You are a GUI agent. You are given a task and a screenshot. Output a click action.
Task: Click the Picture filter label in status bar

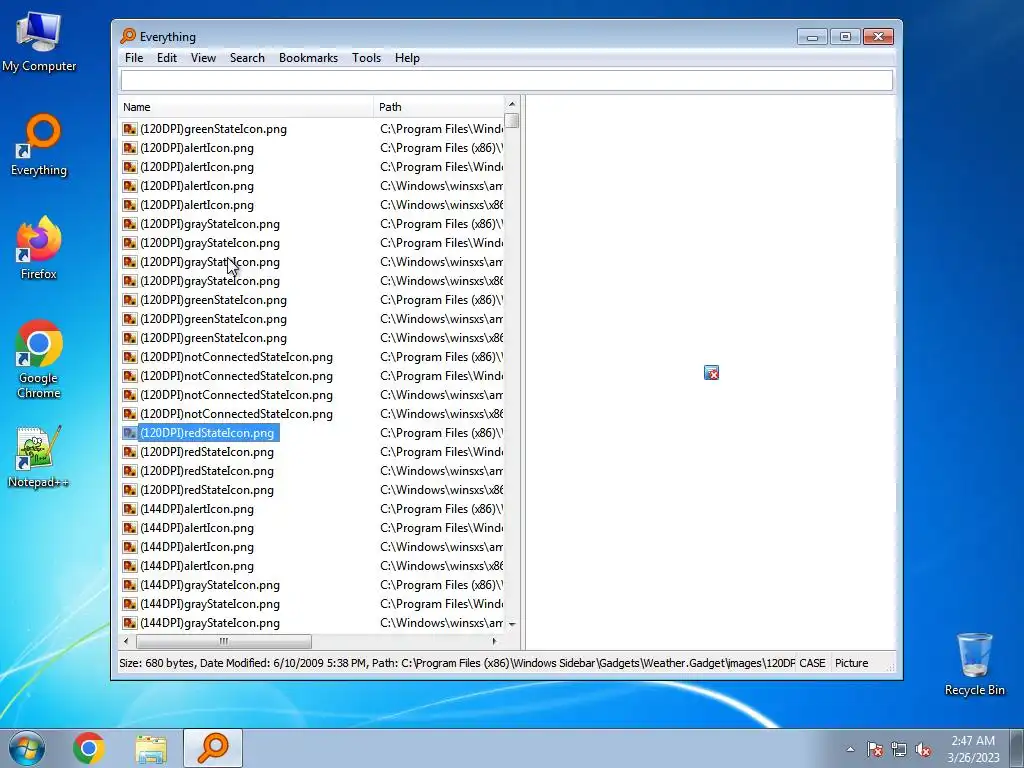(852, 664)
